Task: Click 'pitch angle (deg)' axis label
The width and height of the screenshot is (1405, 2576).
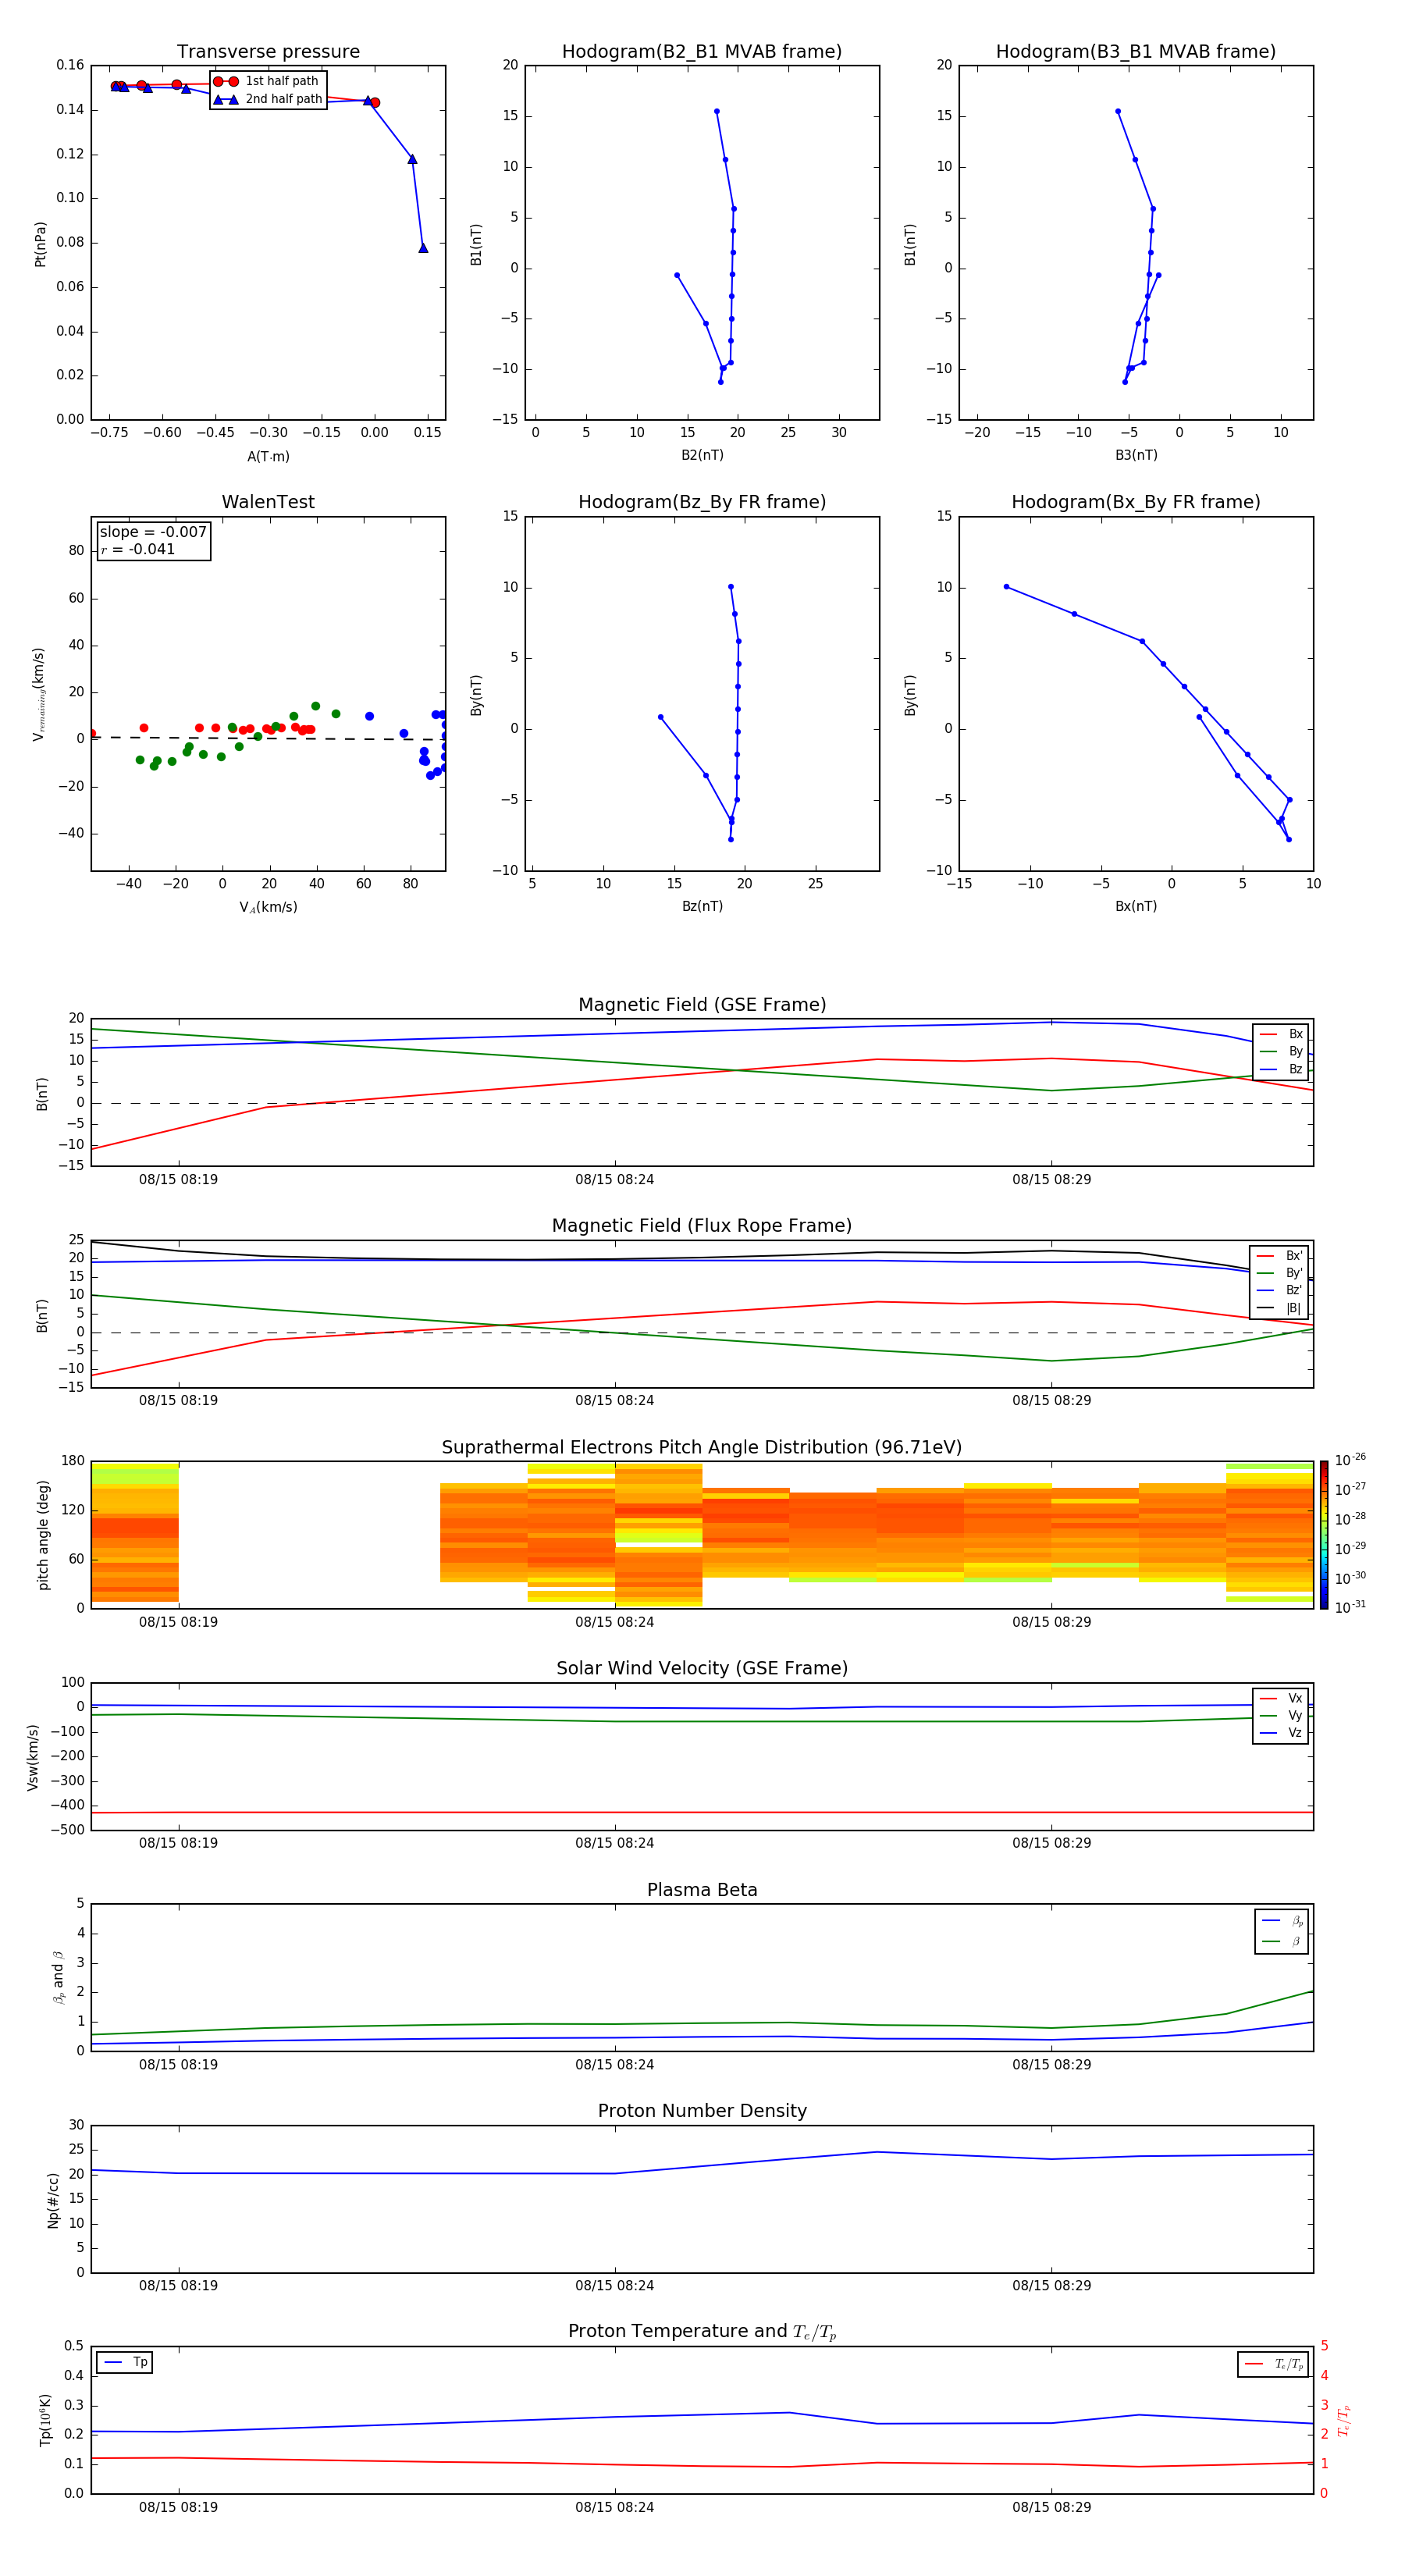Action: [43, 1535]
